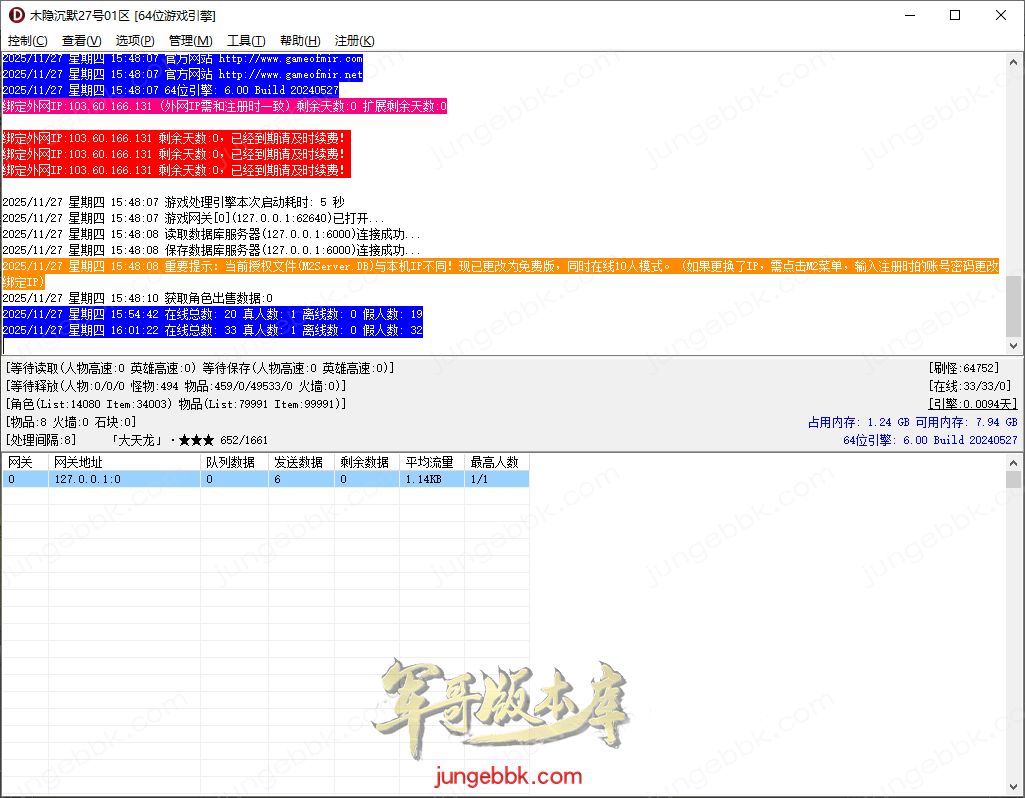Open the 注册(K) menu
Image resolution: width=1025 pixels, height=798 pixels.
tap(354, 41)
